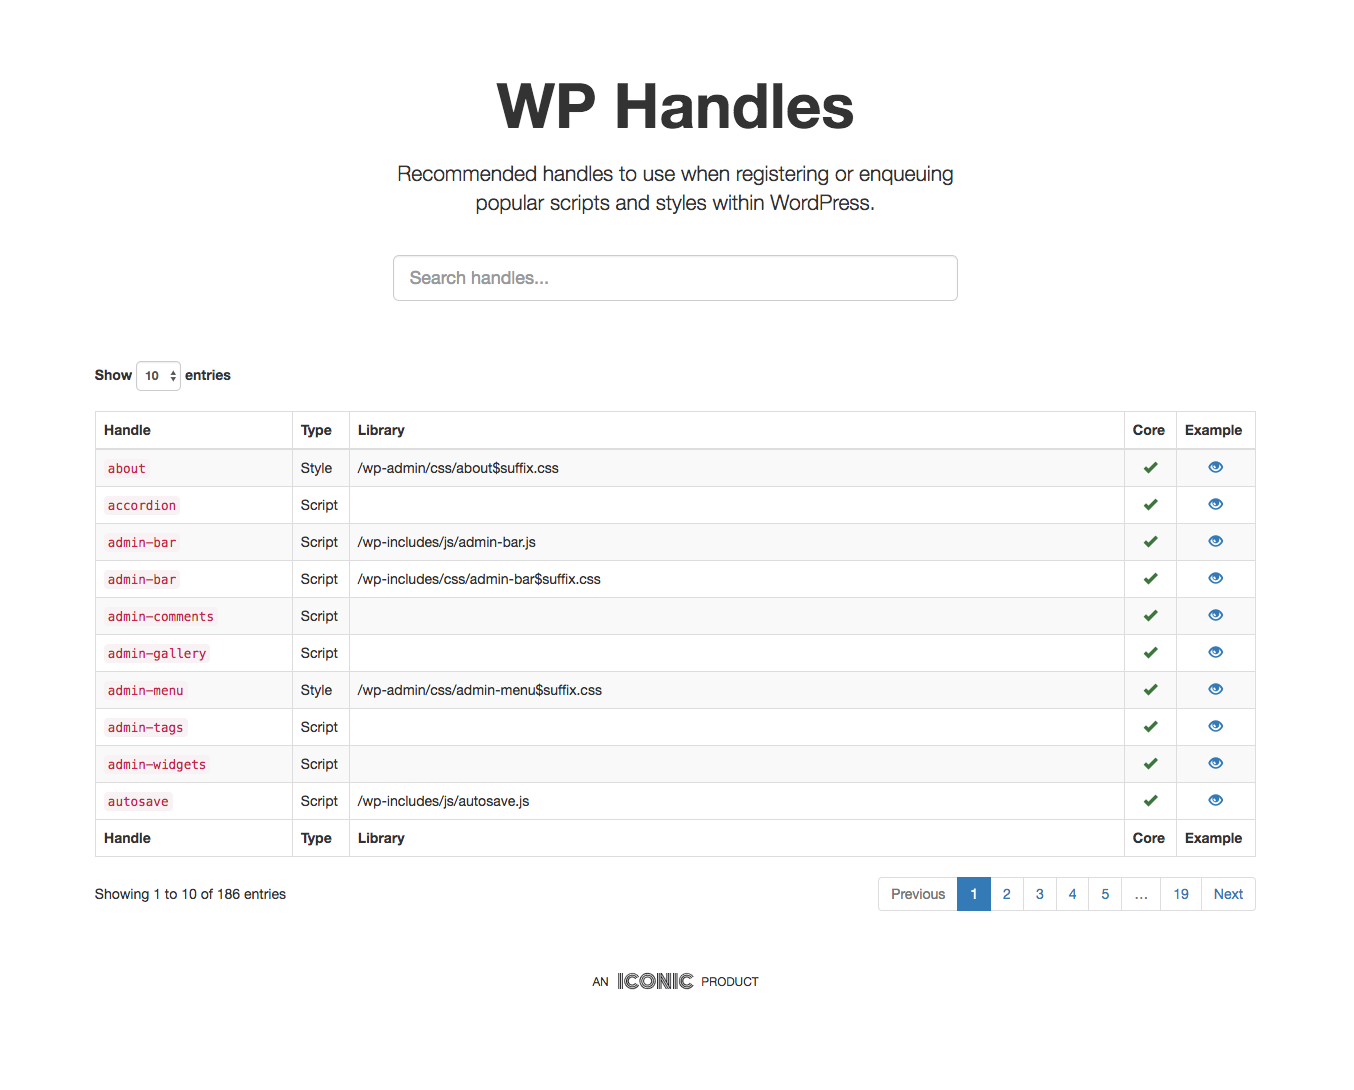Click the Core checkmark on the about row
1354x1090 pixels.
click(1150, 467)
